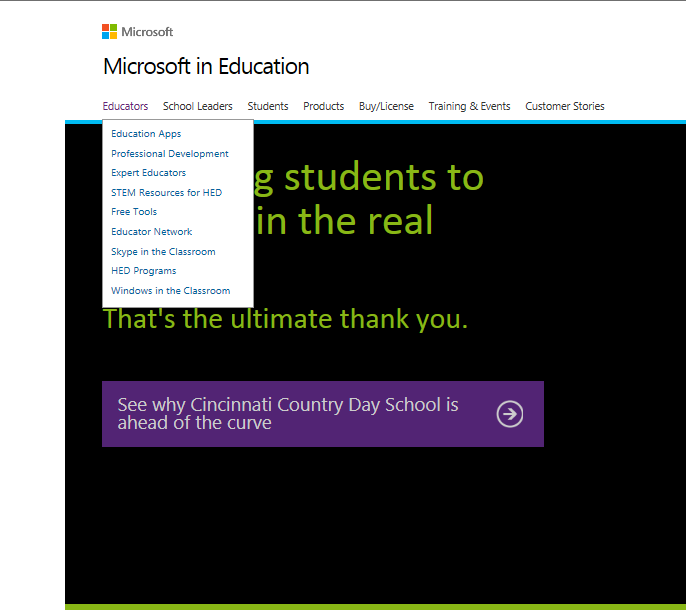Open the Cincinnati Country Day School banner

coord(323,414)
